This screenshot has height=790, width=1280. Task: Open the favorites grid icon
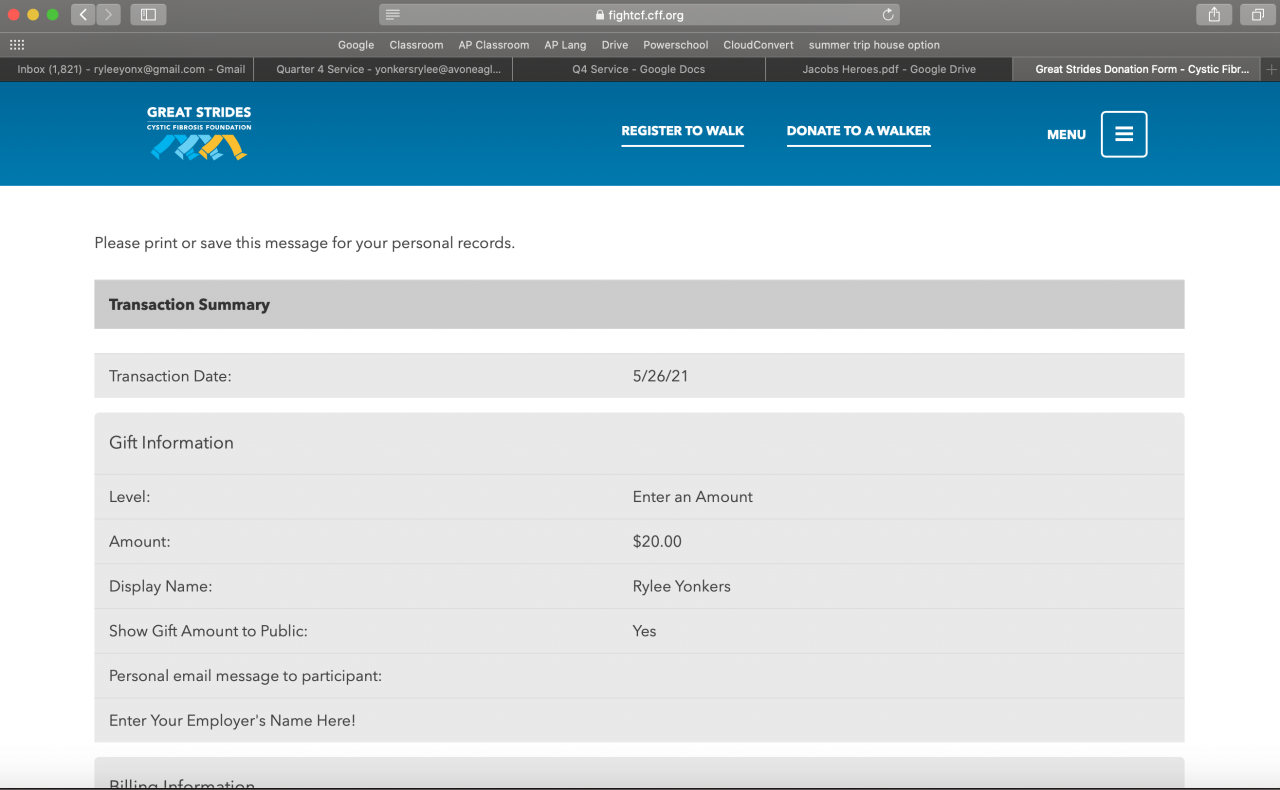(x=17, y=45)
